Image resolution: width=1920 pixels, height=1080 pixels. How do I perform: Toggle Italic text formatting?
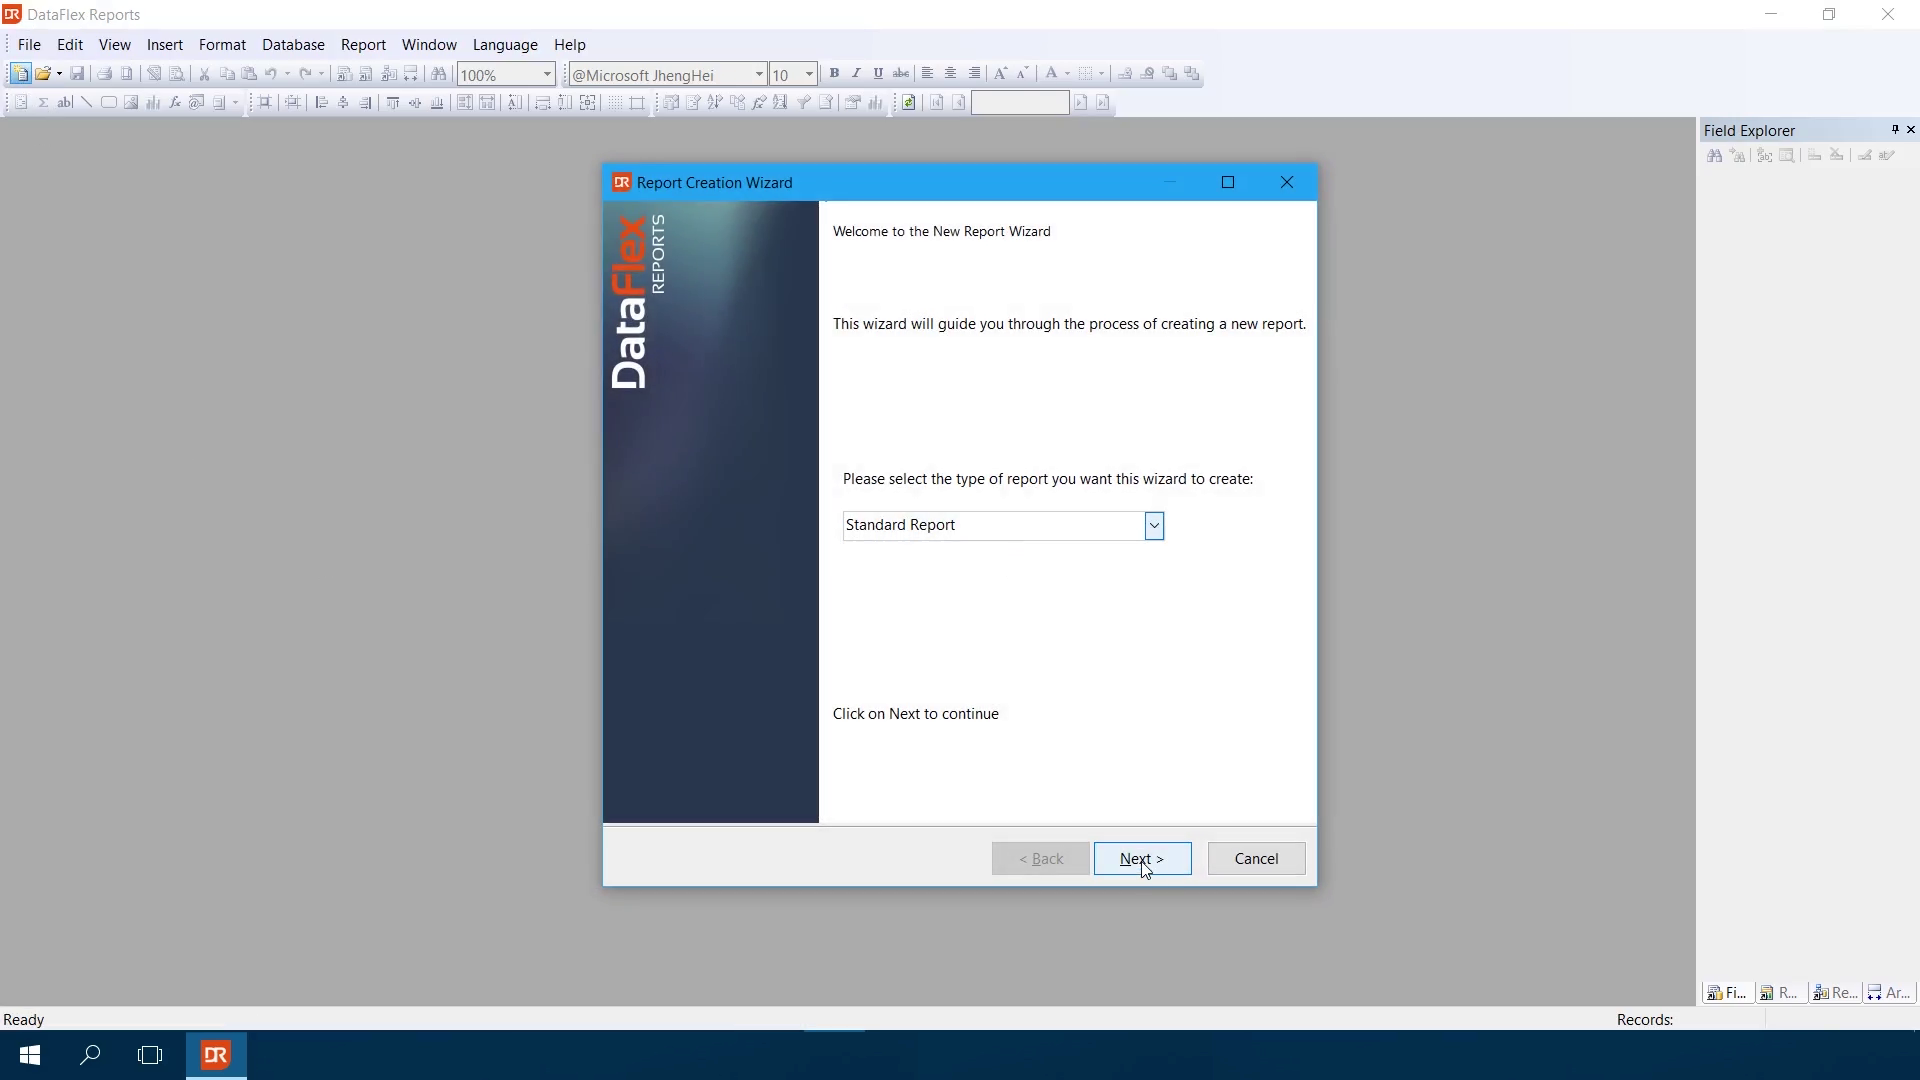coord(856,74)
